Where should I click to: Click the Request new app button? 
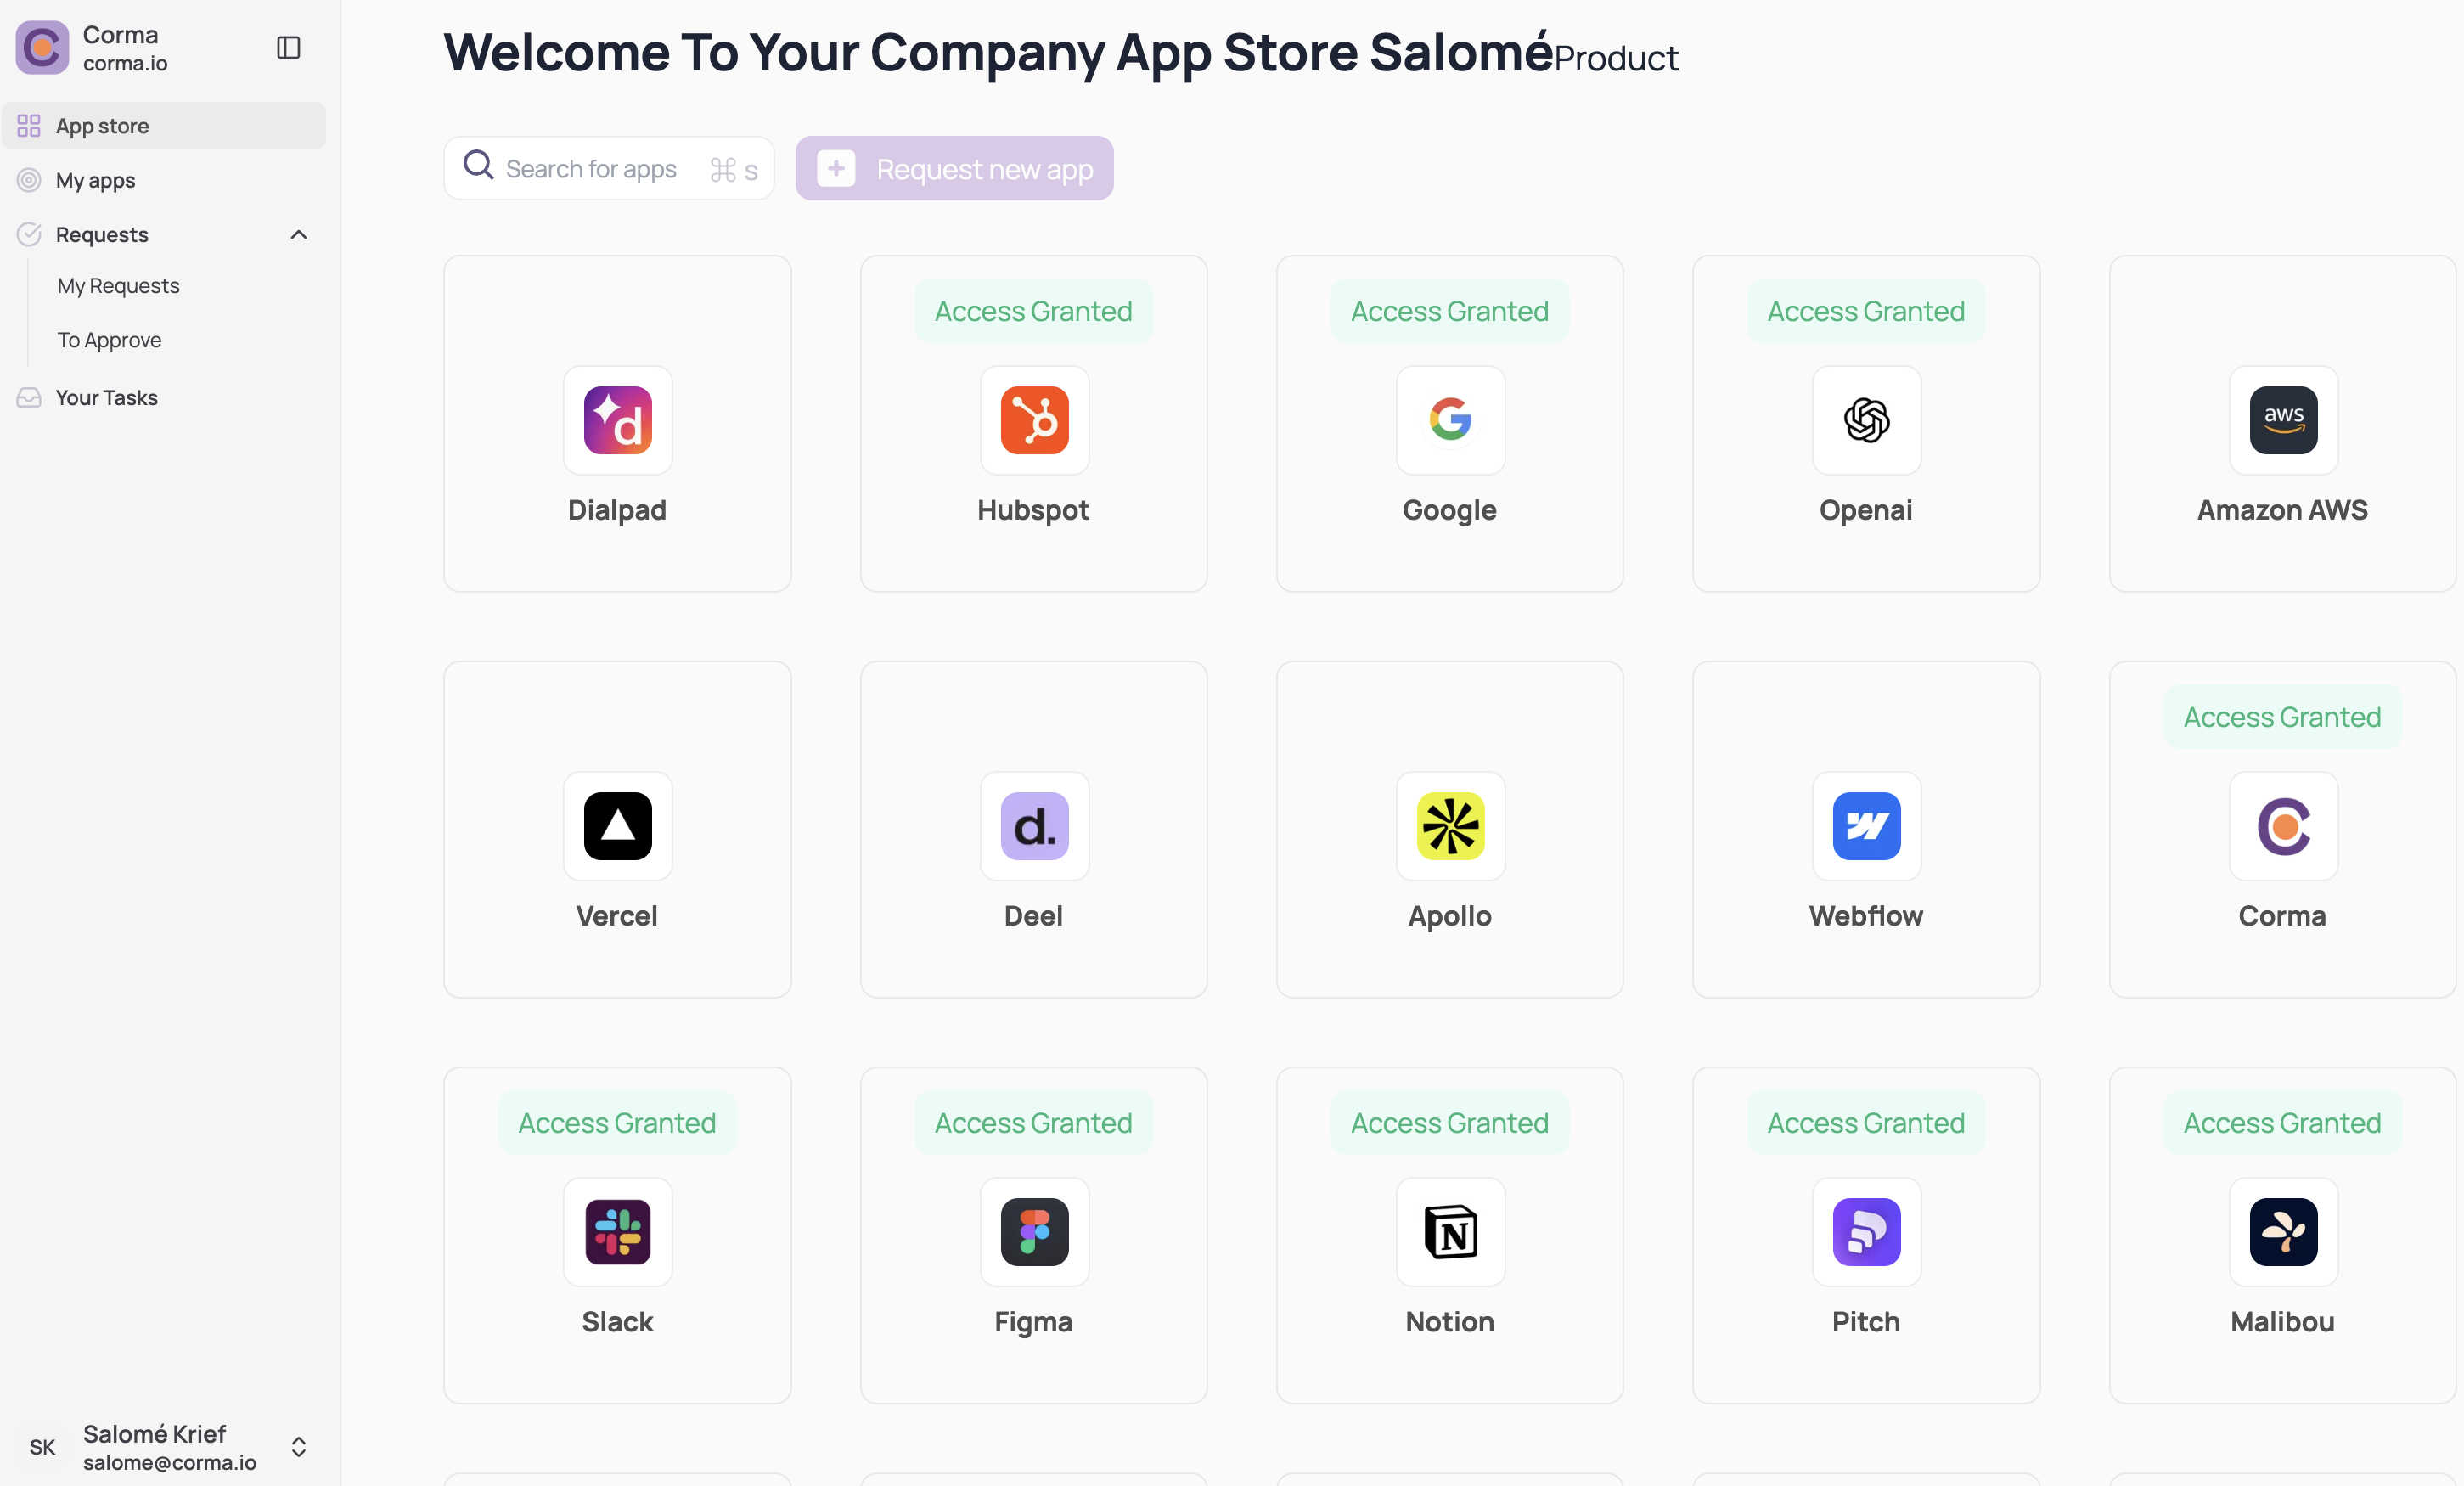click(954, 169)
